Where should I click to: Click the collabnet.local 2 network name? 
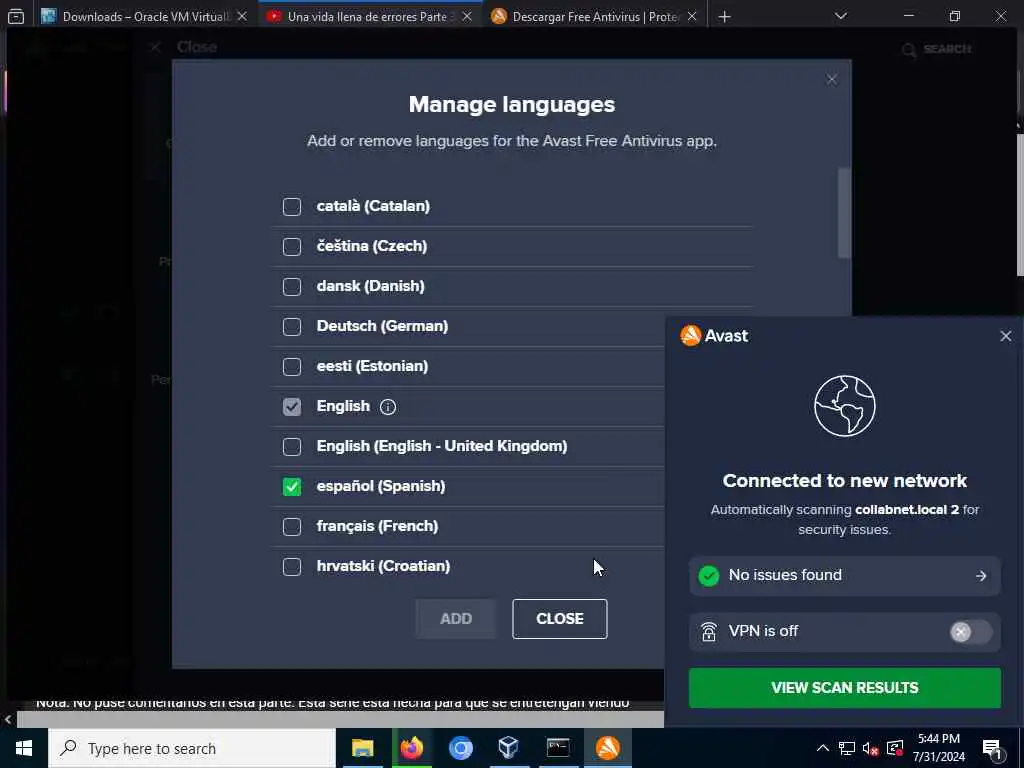tap(907, 510)
